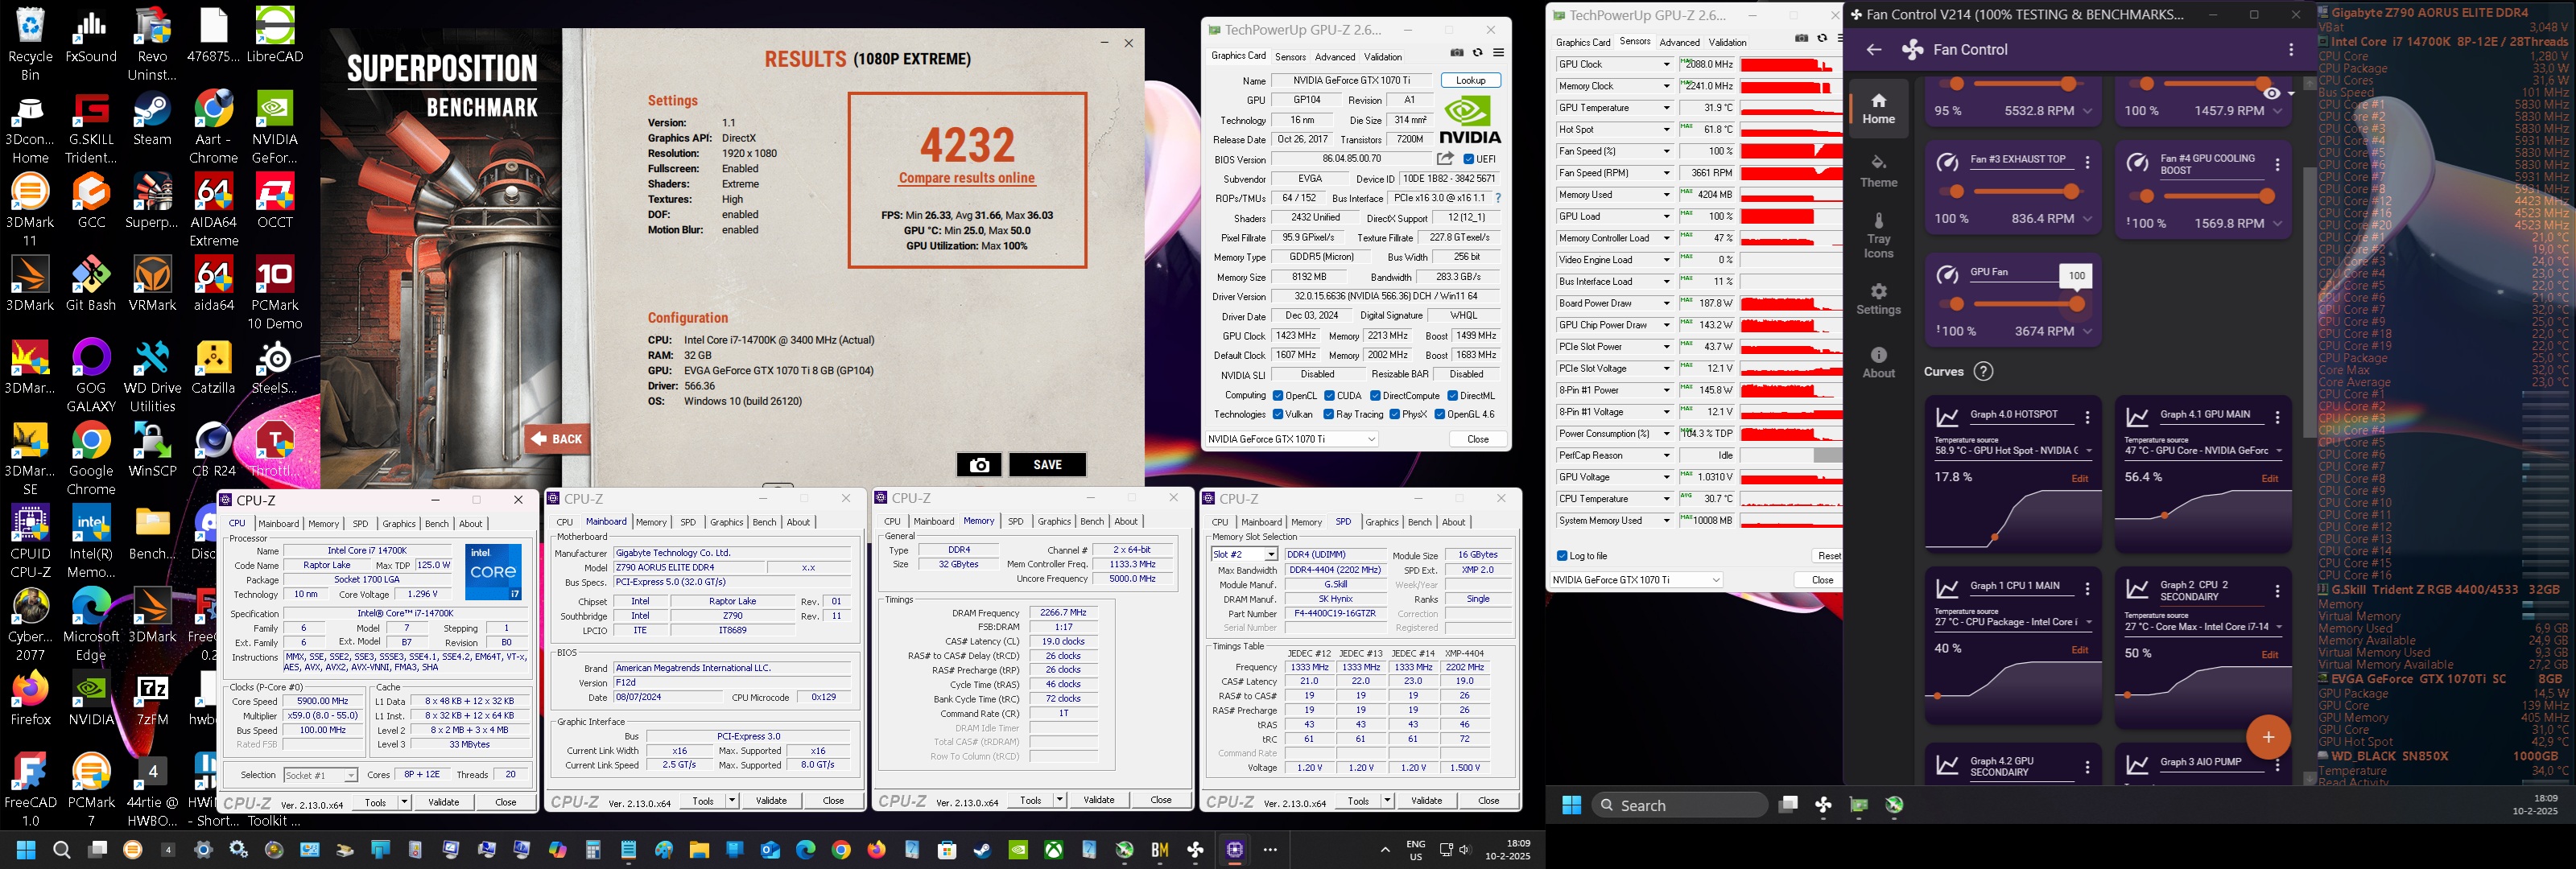Click the SAVE button in Superposition results
This screenshot has height=869, width=2576.
point(1047,465)
